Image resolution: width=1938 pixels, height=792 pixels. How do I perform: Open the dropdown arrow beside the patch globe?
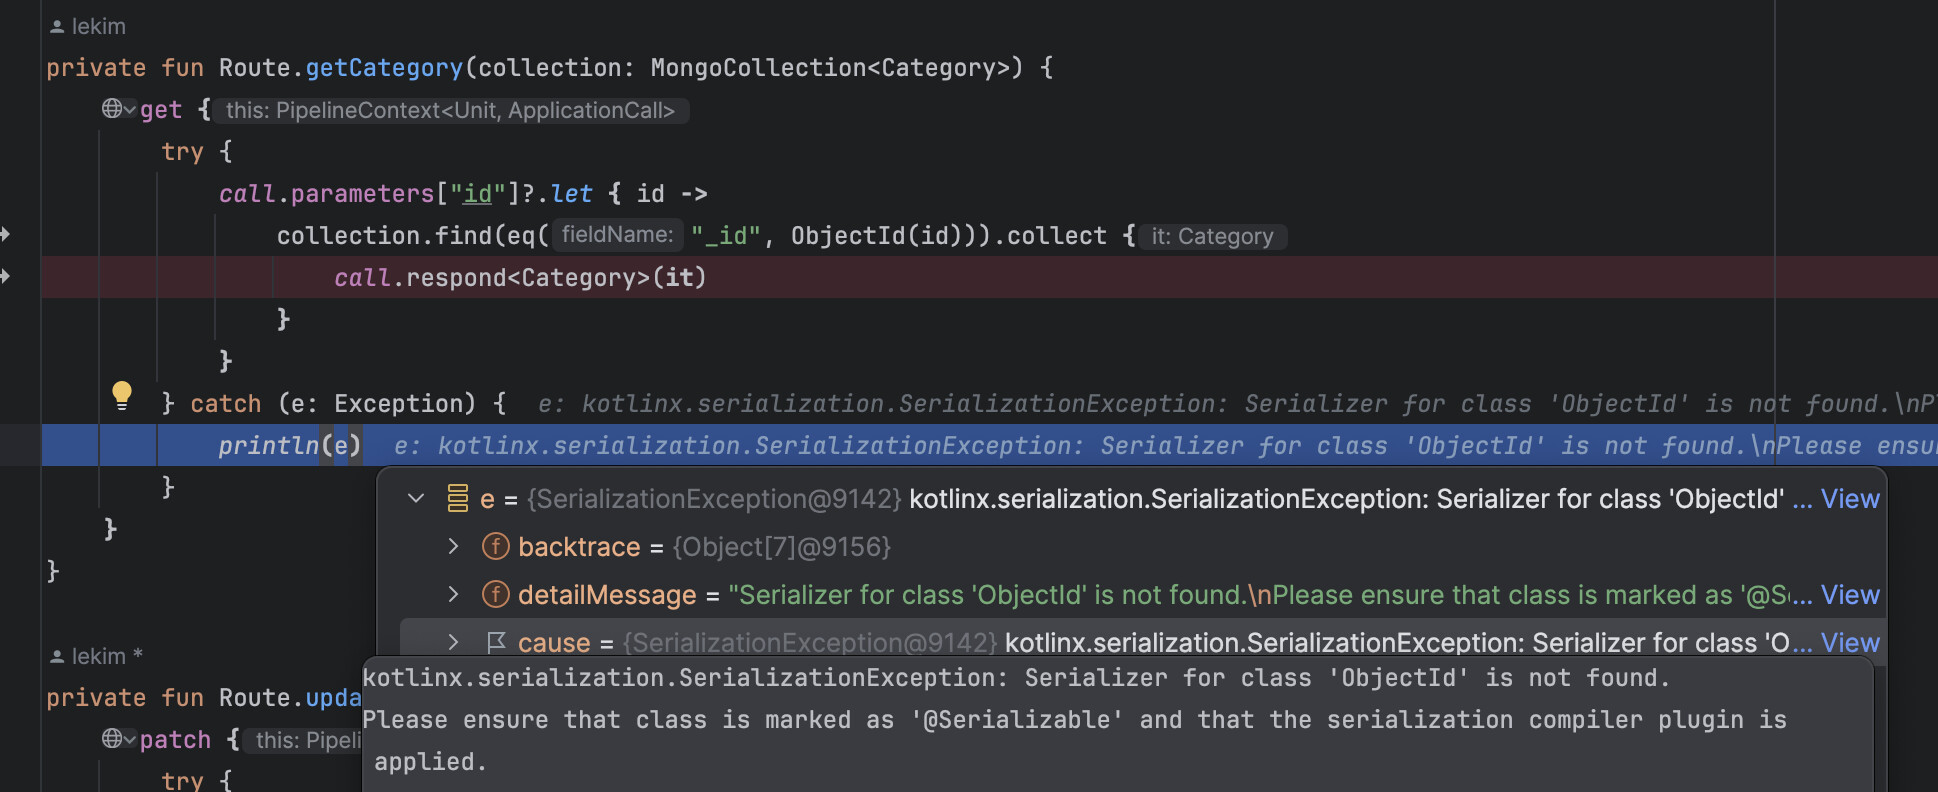pos(130,739)
